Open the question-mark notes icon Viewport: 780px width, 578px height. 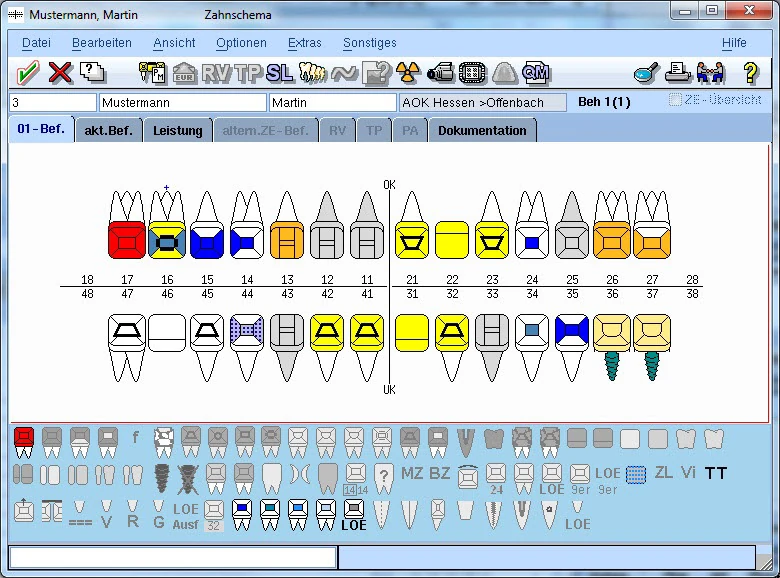pyautogui.click(x=93, y=72)
